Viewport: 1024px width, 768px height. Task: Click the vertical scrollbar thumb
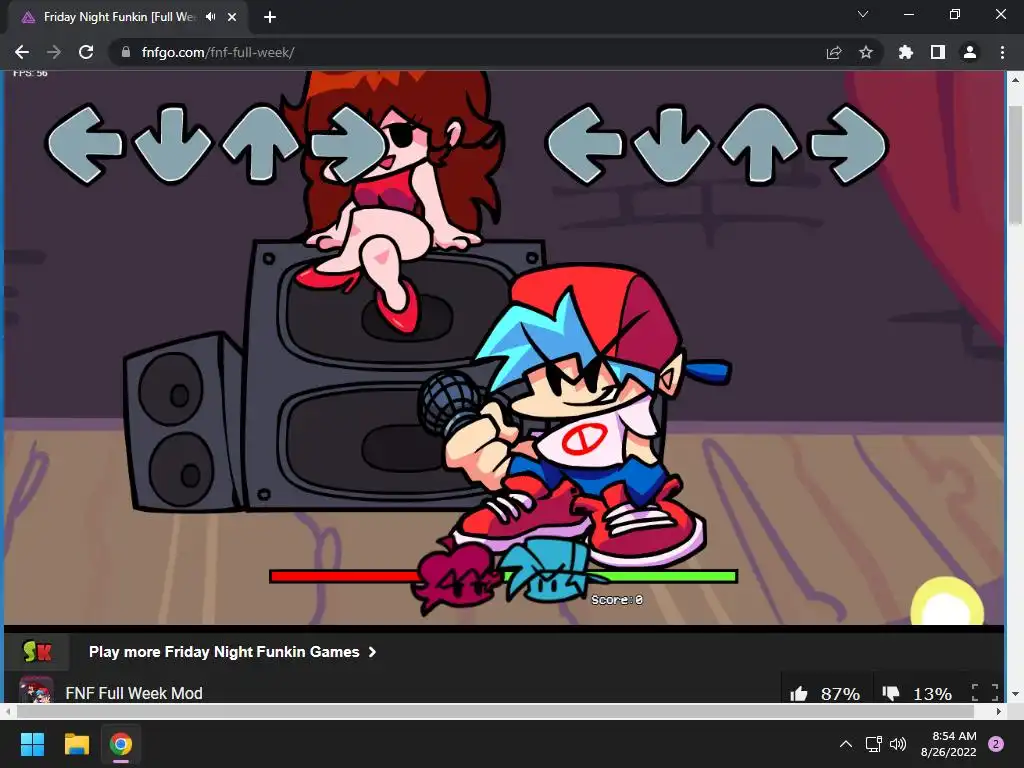click(x=1014, y=165)
